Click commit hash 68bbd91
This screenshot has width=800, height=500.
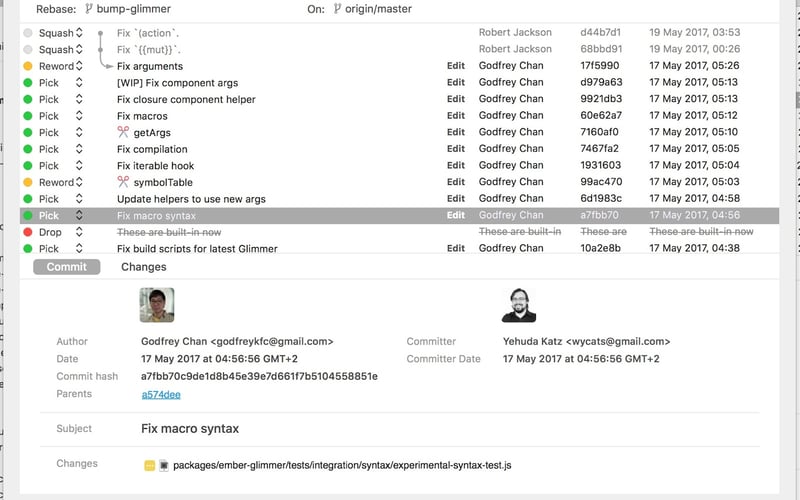pyautogui.click(x=601, y=49)
